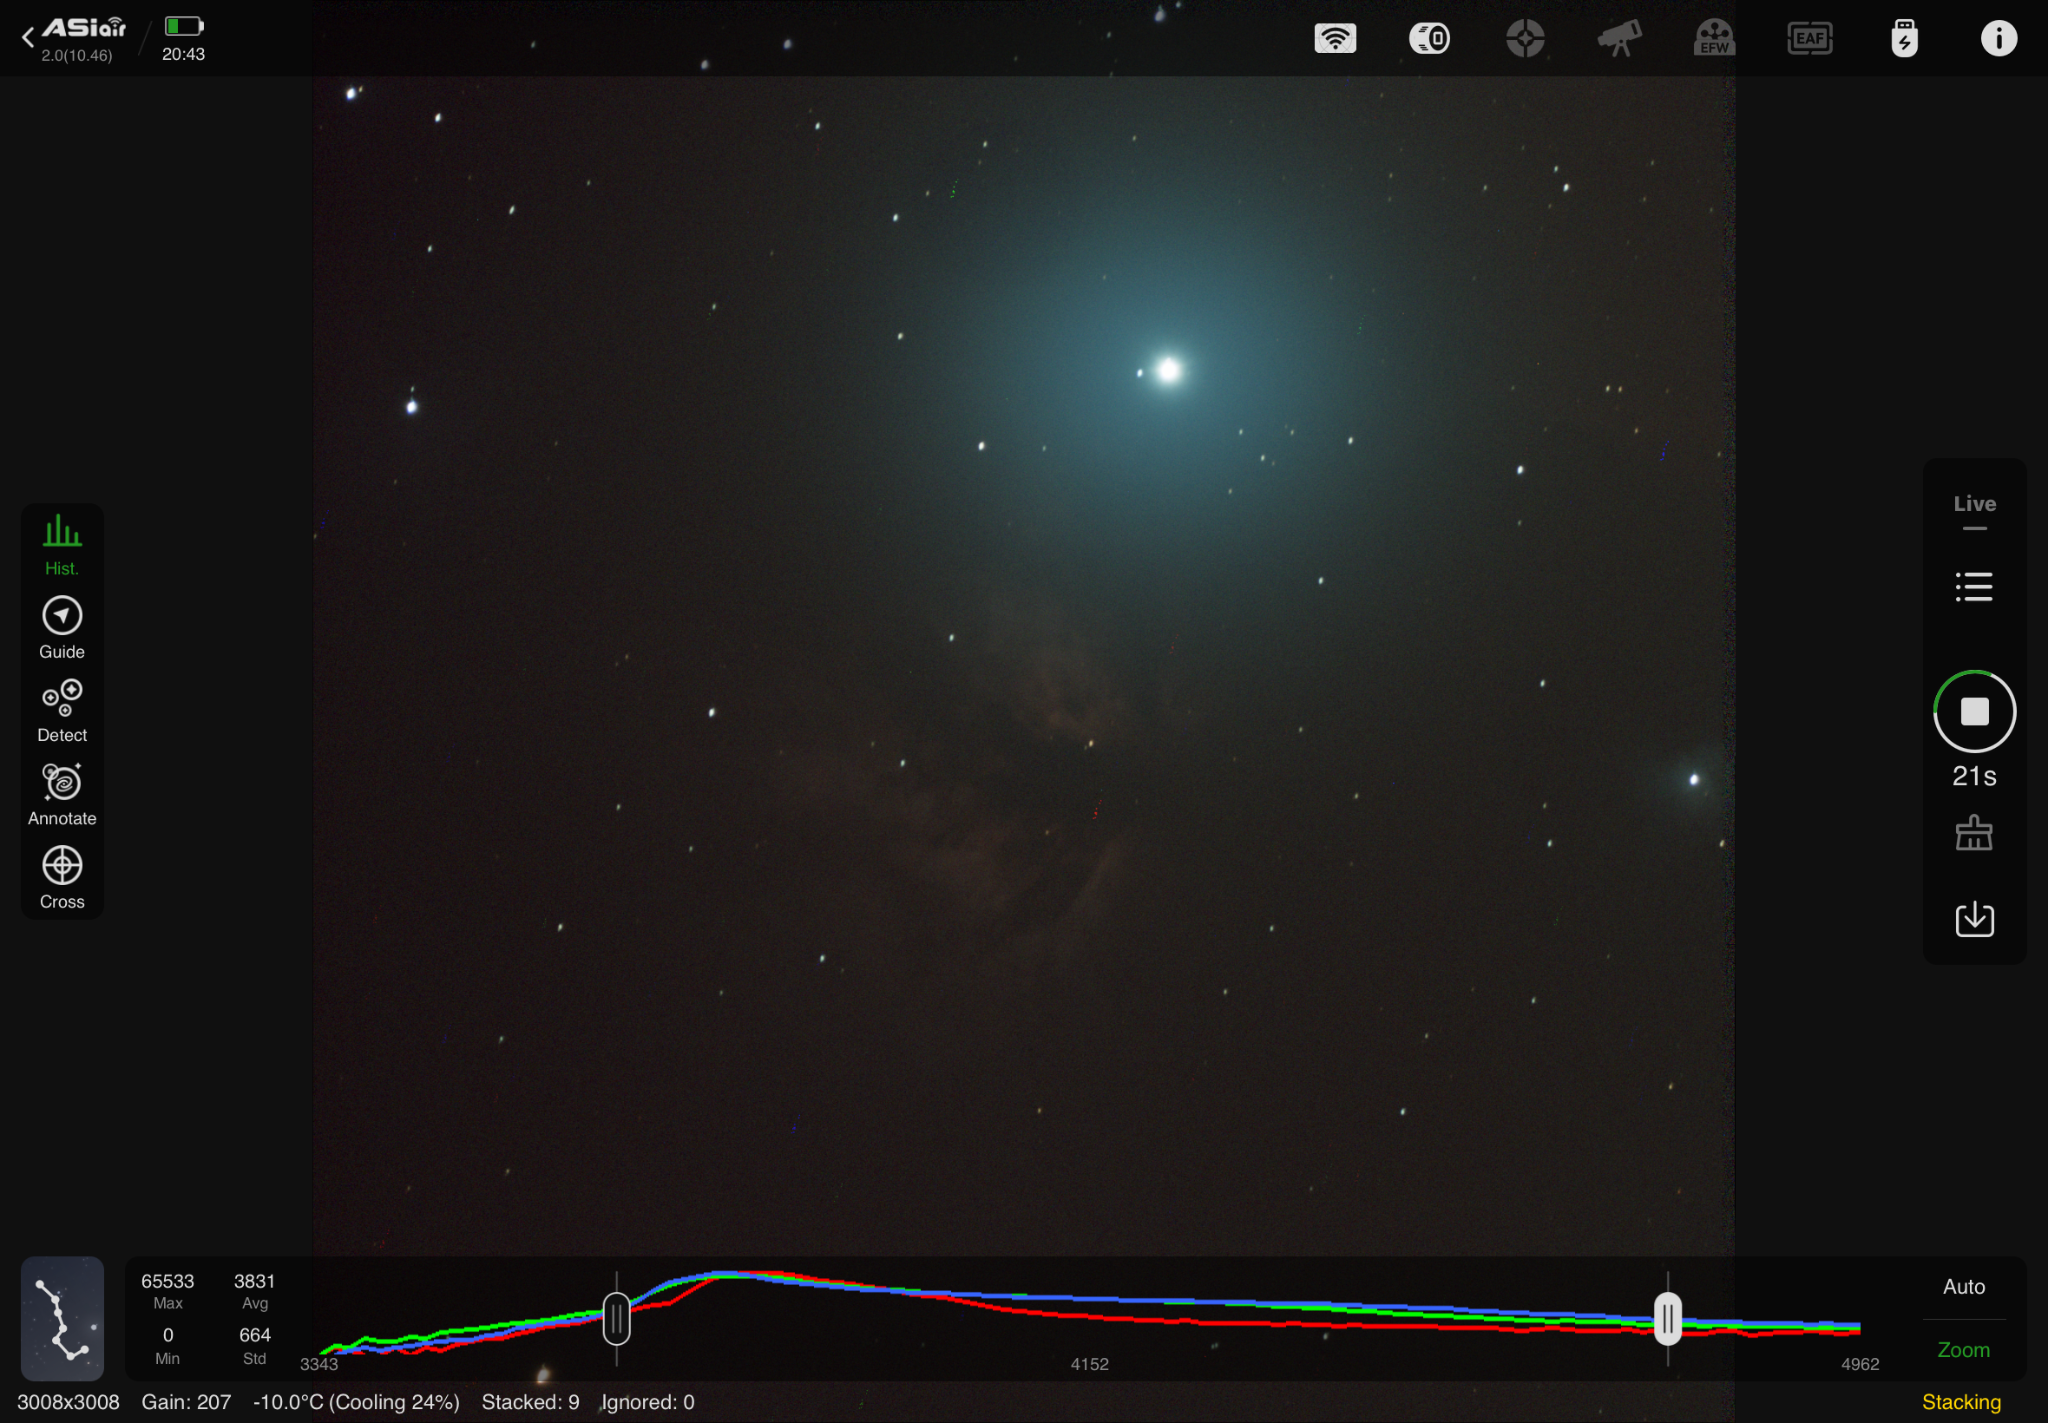Open the EAF focuser icon
This screenshot has width=2048, height=1423.
point(1810,39)
